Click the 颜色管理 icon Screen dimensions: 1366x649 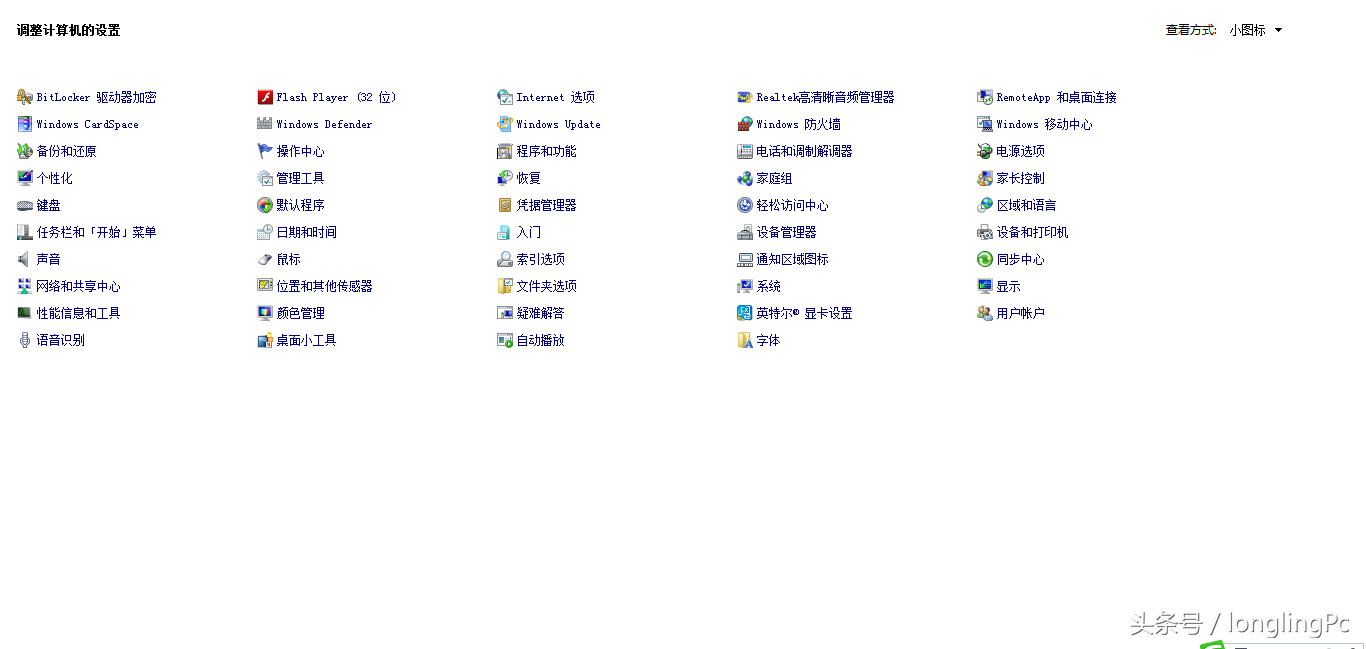point(265,313)
